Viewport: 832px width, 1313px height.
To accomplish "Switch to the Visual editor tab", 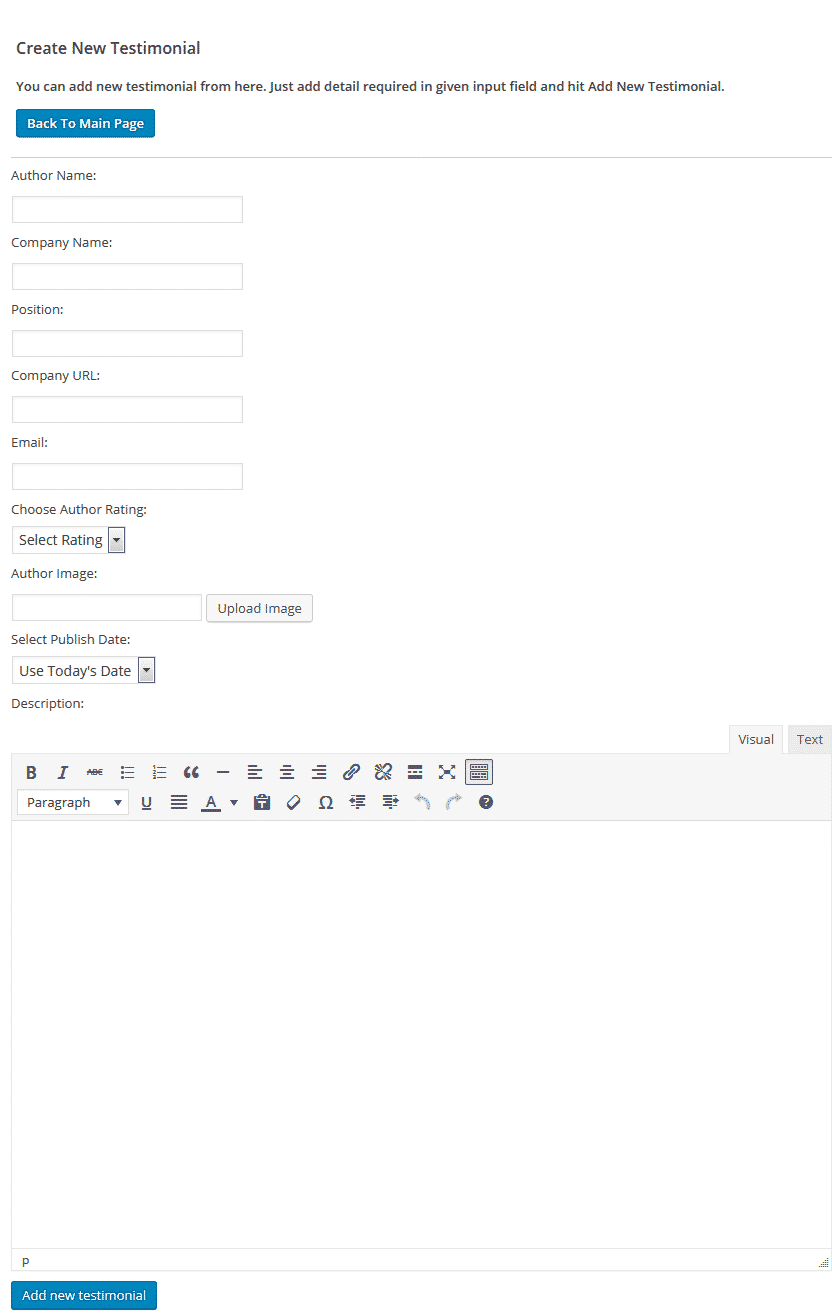I will (756, 739).
